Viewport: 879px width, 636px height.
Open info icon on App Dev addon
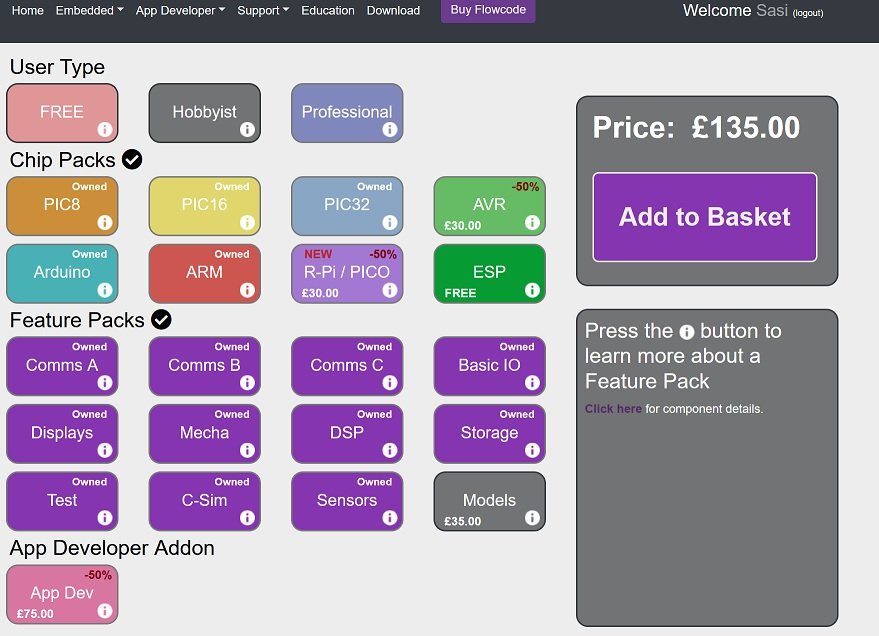tap(104, 611)
